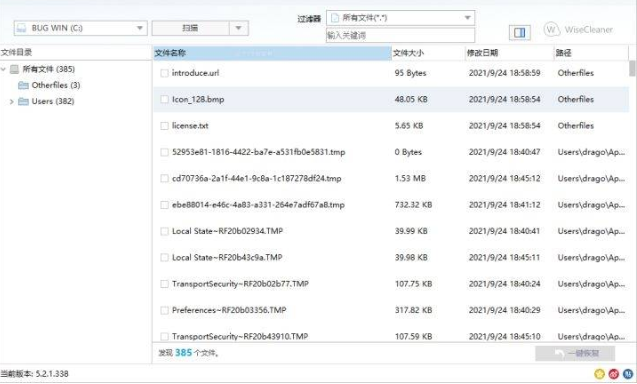The height and width of the screenshot is (384, 637).
Task: Click the file list vertical scrollbar thumb
Action: (x=632, y=68)
